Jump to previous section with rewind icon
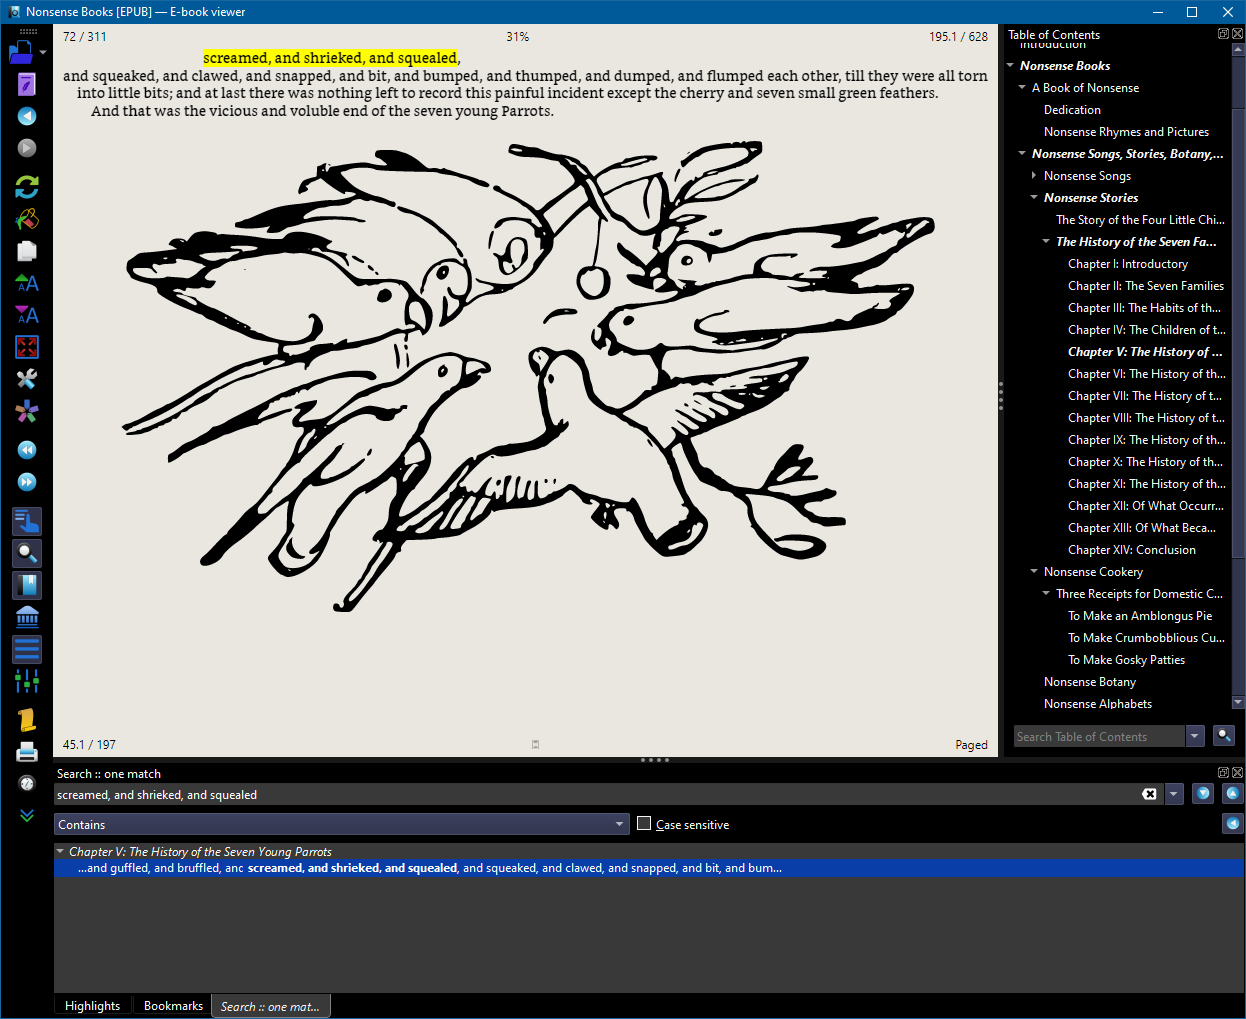The height and width of the screenshot is (1019, 1246). 27,450
